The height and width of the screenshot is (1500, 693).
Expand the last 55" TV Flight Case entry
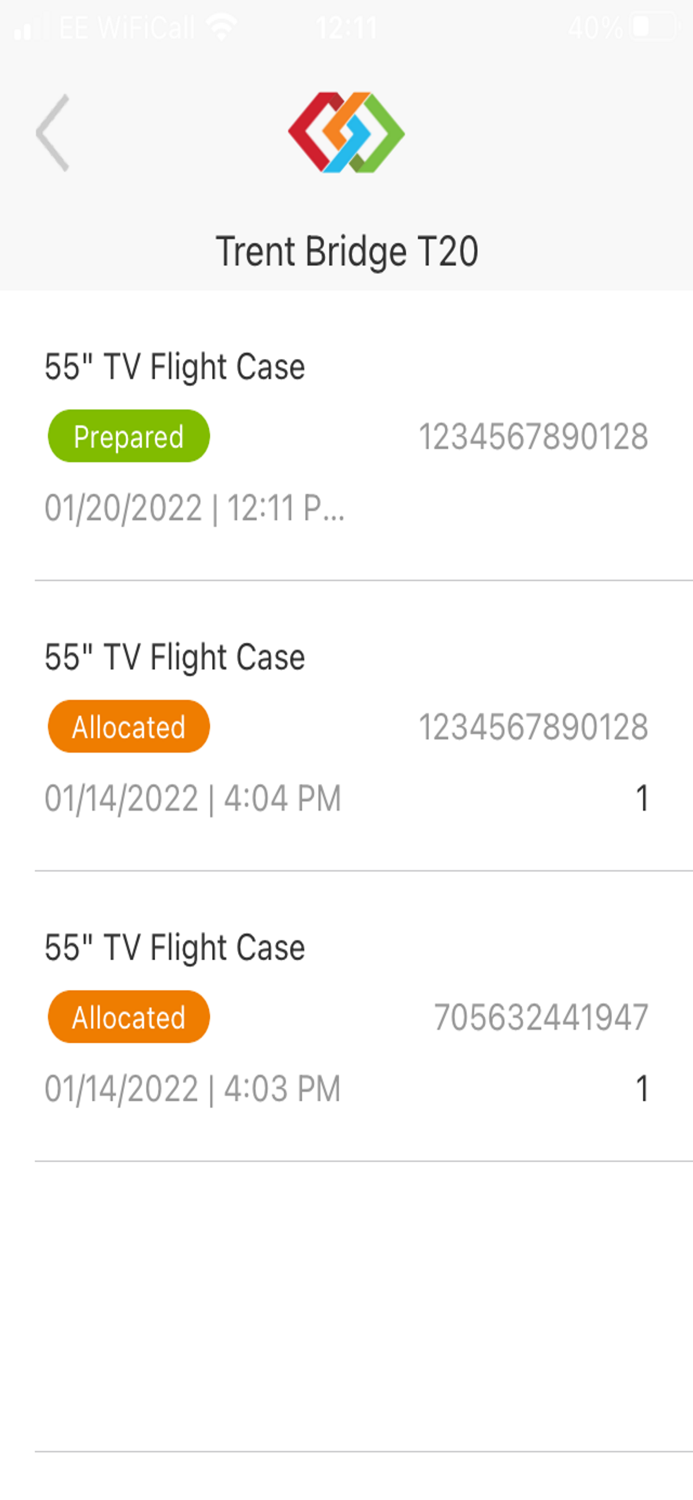point(175,946)
